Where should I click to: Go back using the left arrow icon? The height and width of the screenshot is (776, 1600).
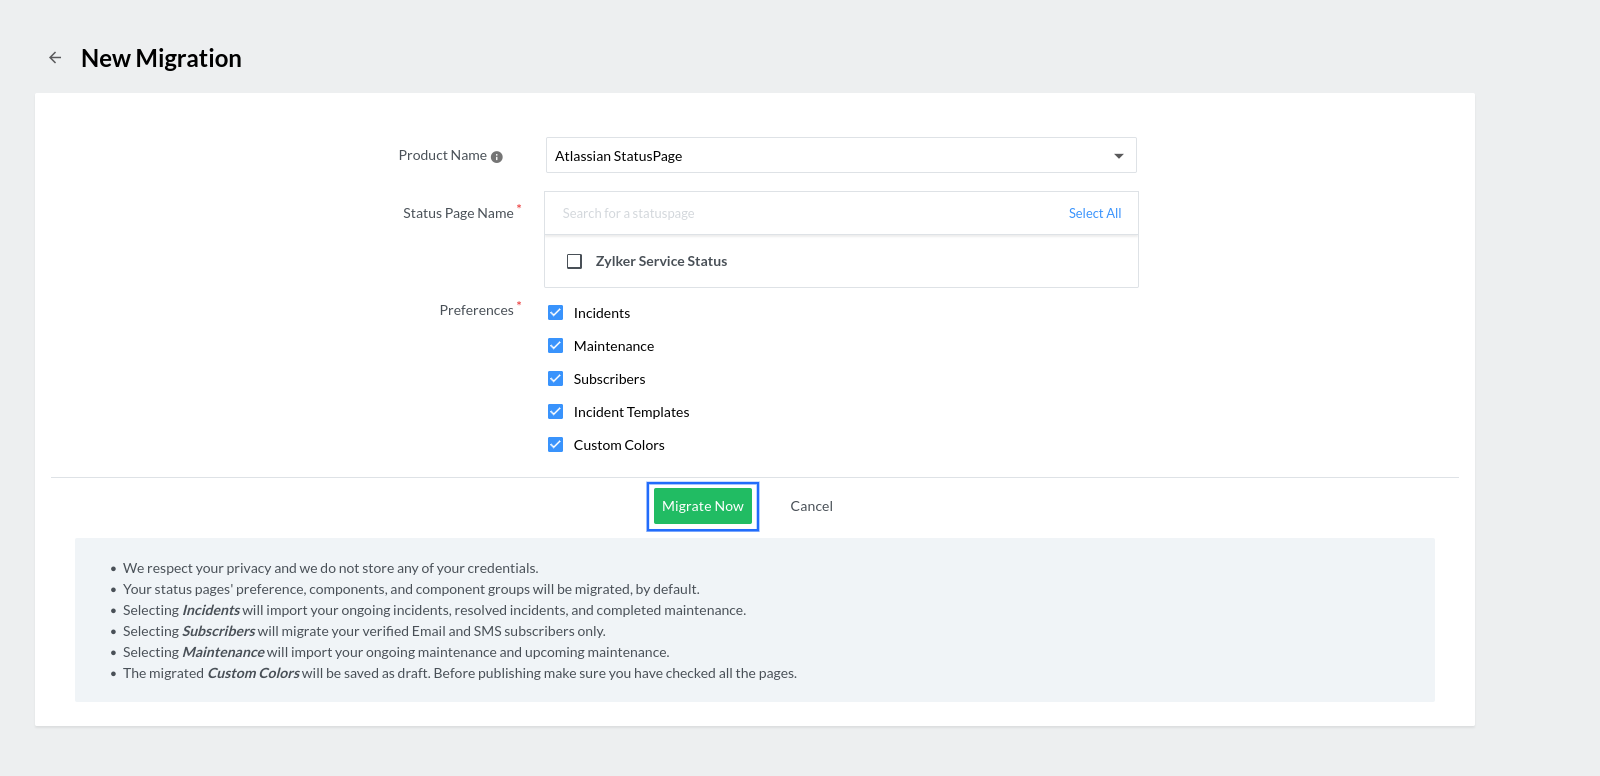pos(55,58)
